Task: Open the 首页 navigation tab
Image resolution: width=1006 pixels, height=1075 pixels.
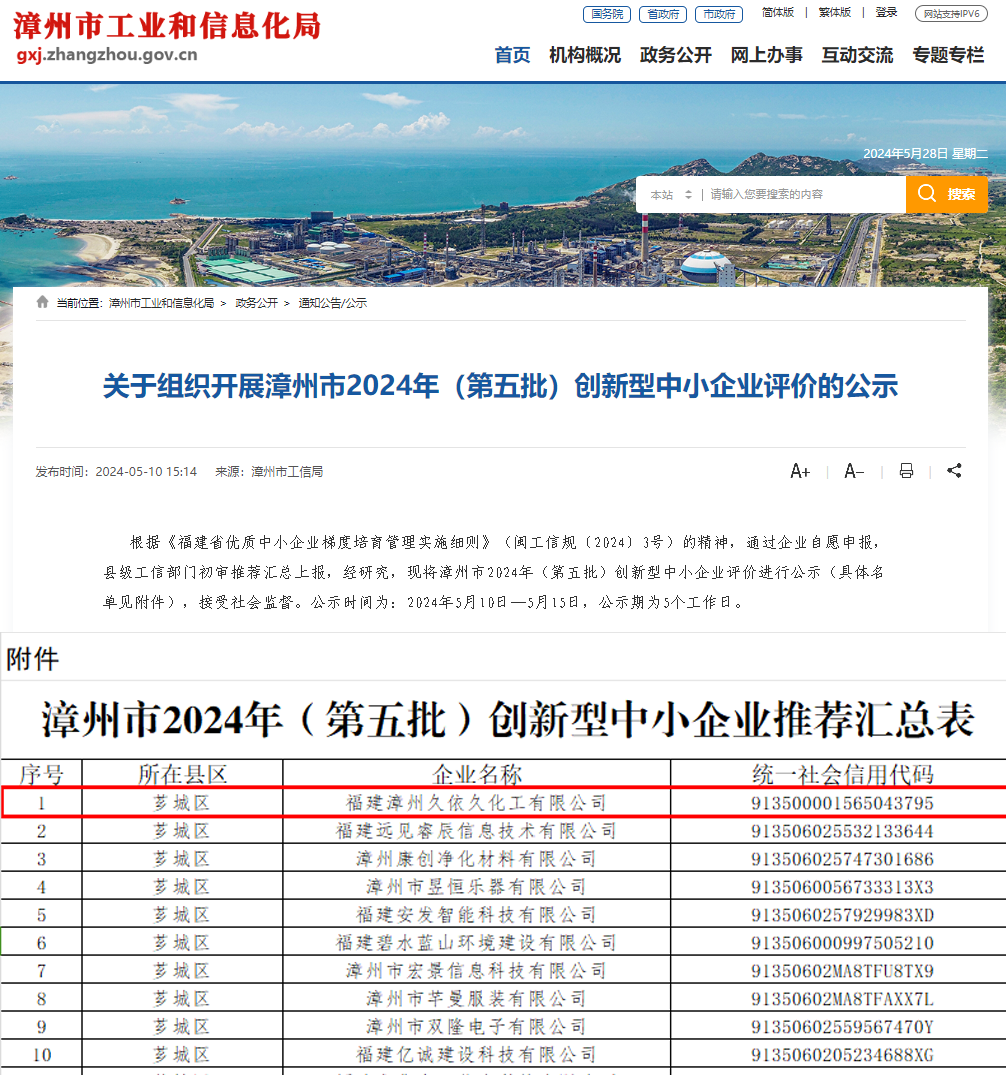Action: click(512, 55)
